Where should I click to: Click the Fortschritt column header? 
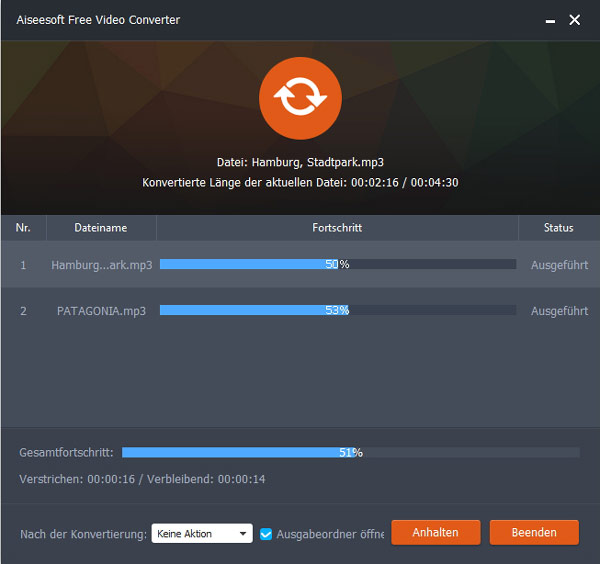[x=337, y=228]
